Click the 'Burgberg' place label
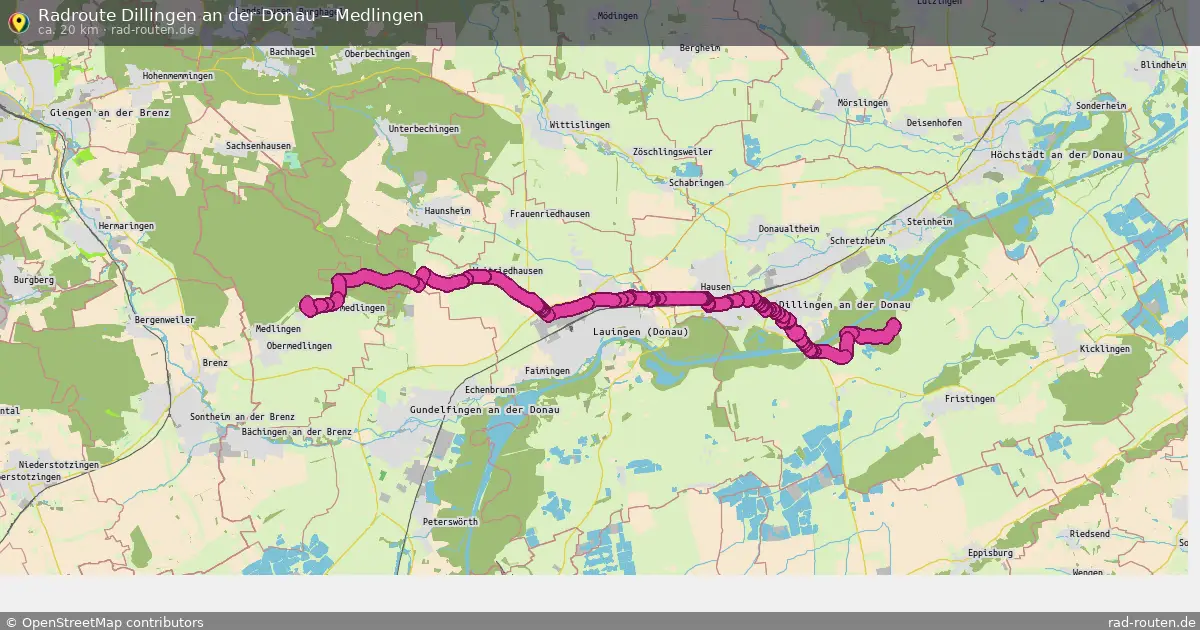This screenshot has width=1200, height=630. [33, 281]
